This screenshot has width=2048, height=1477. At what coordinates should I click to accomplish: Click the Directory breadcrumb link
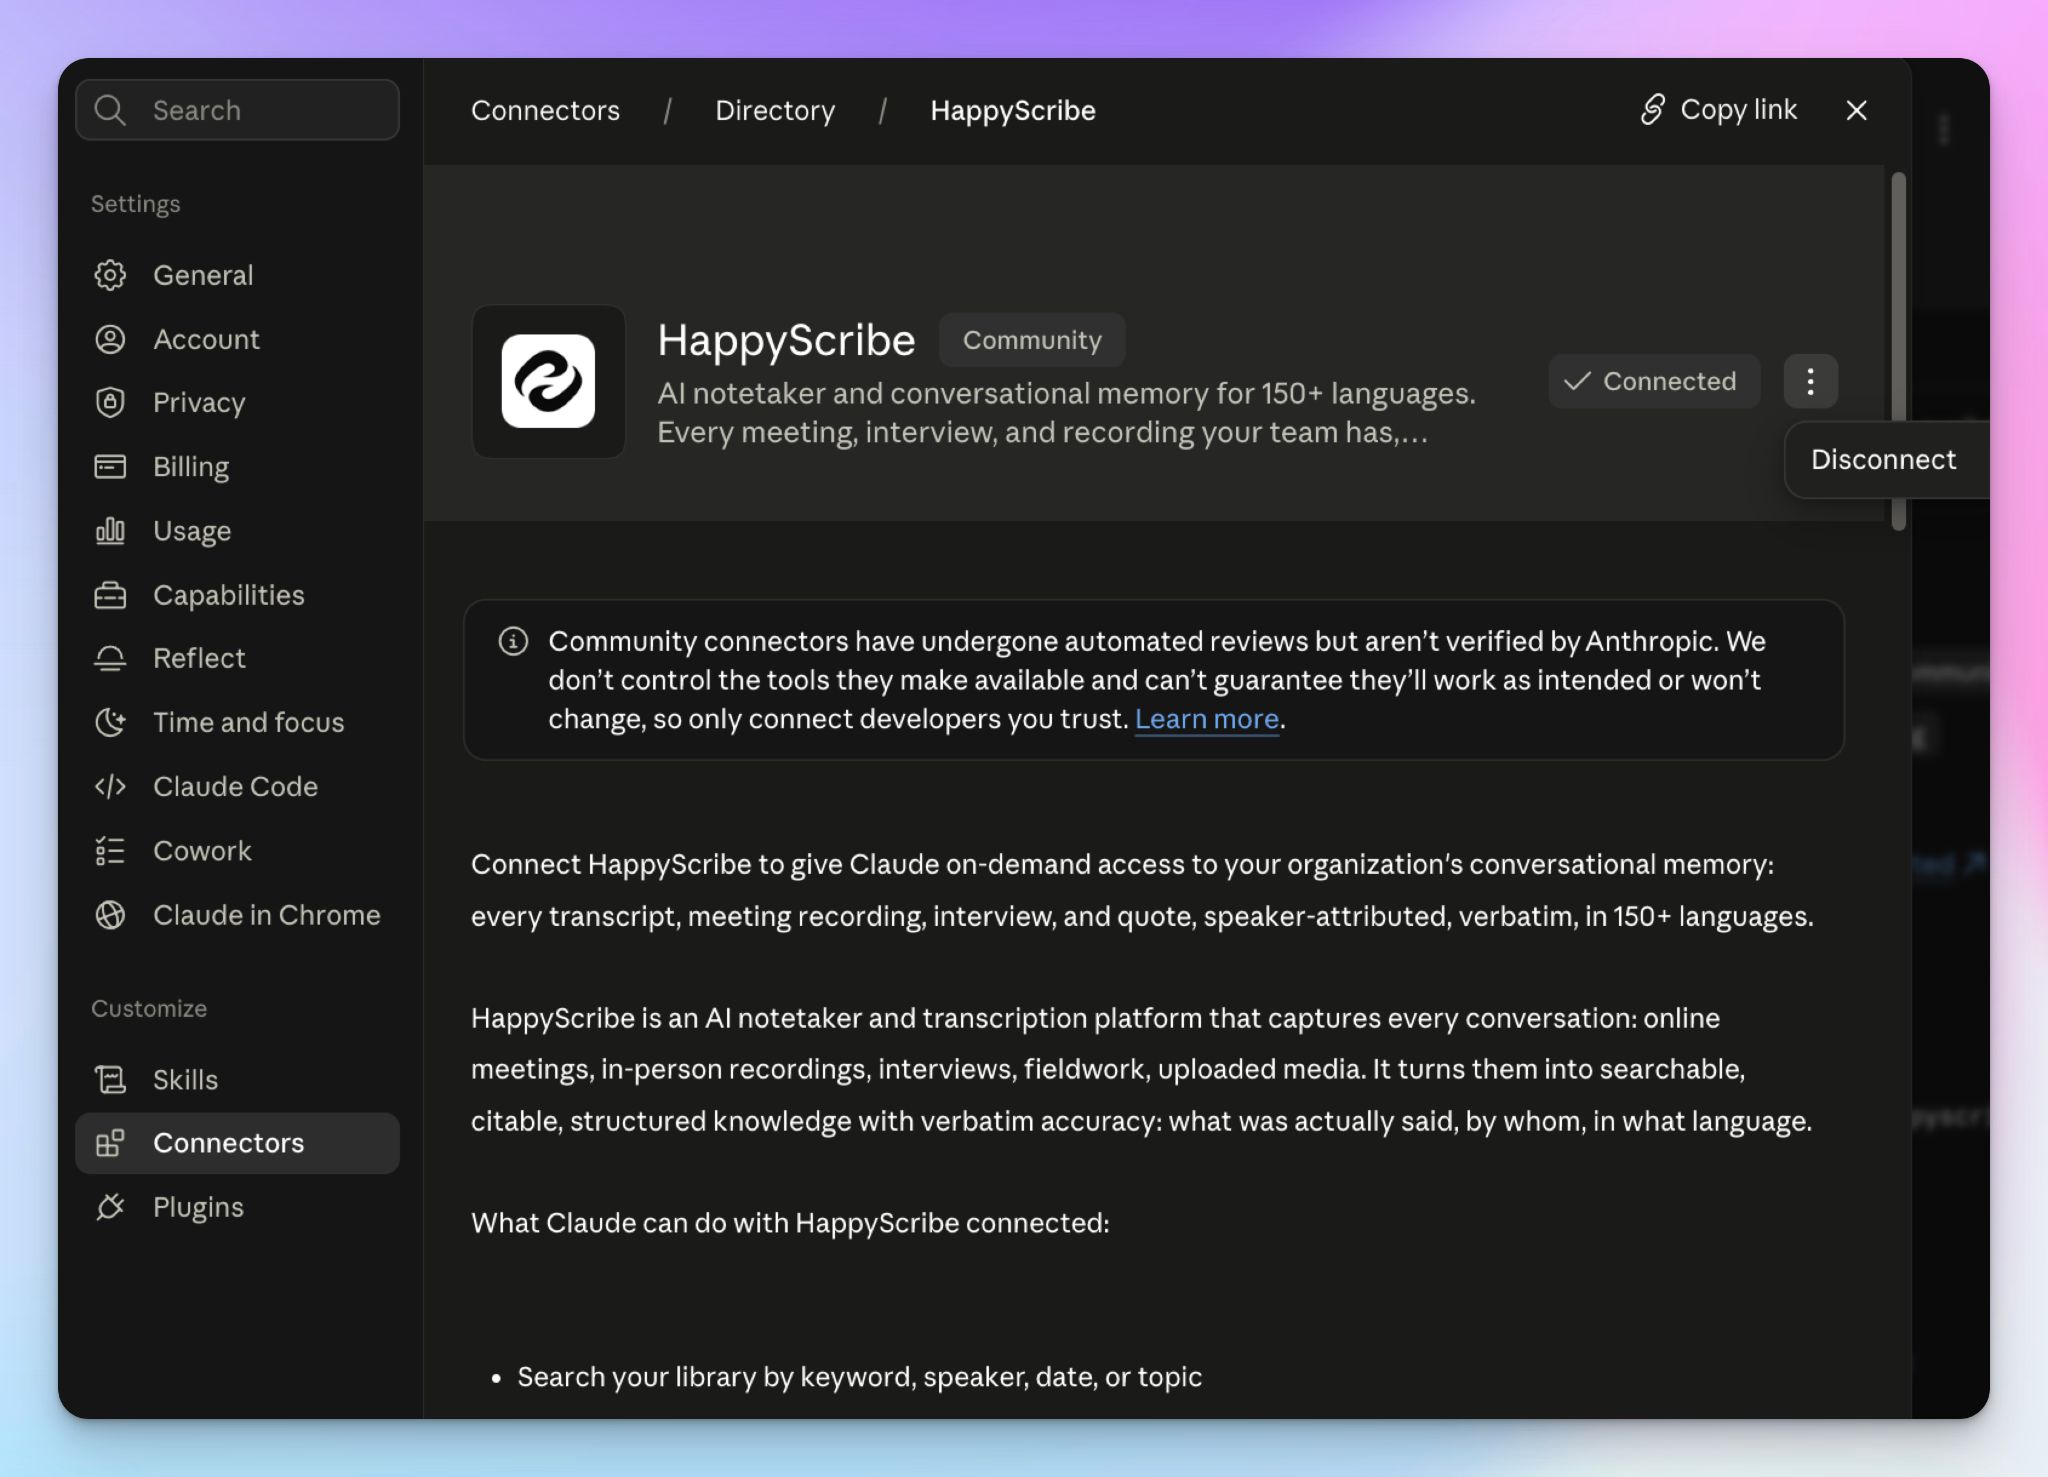(775, 110)
